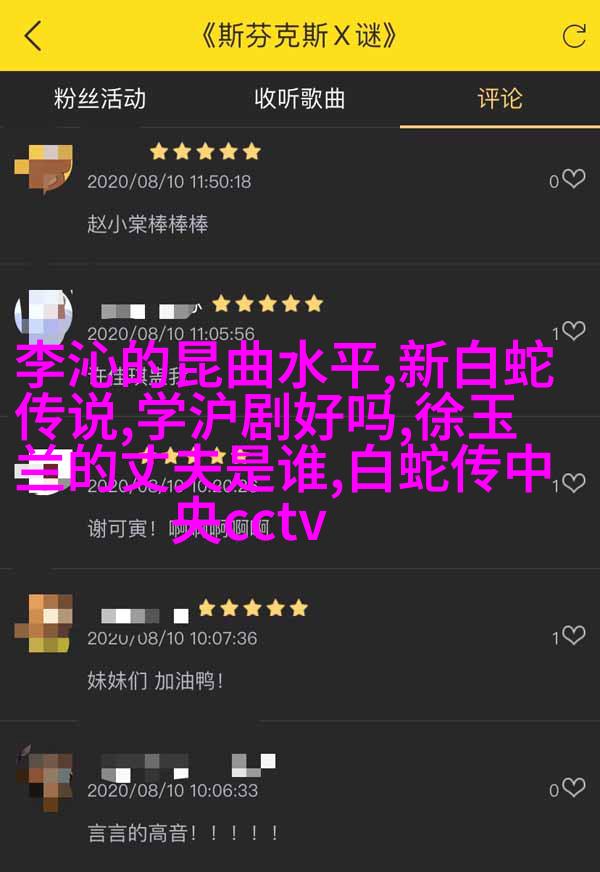Tap heart icon for 言言的高音 comment
The width and height of the screenshot is (600, 872).
pyautogui.click(x=573, y=787)
